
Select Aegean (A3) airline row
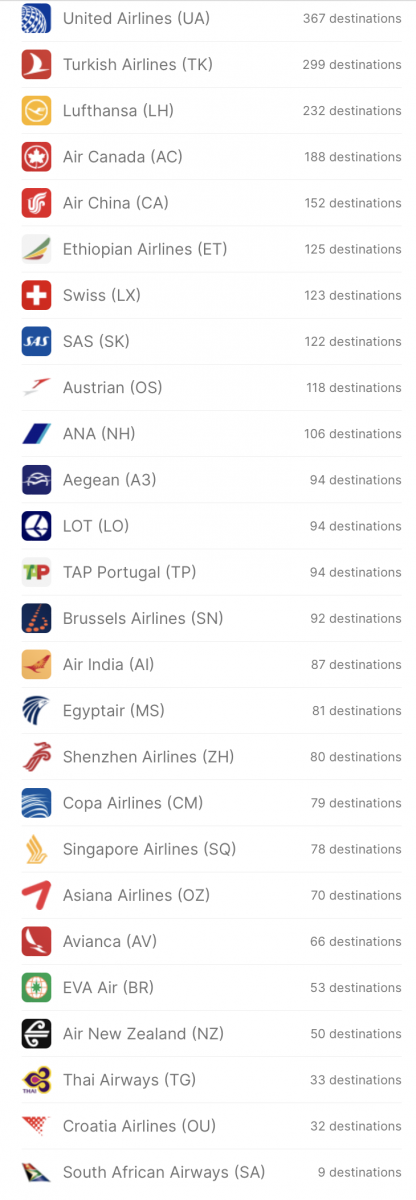pos(212,480)
